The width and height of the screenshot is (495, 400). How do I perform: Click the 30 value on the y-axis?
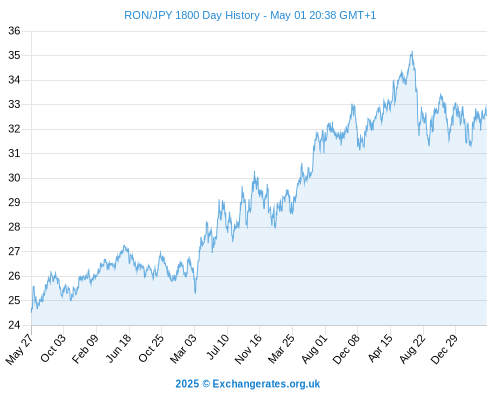[14, 178]
